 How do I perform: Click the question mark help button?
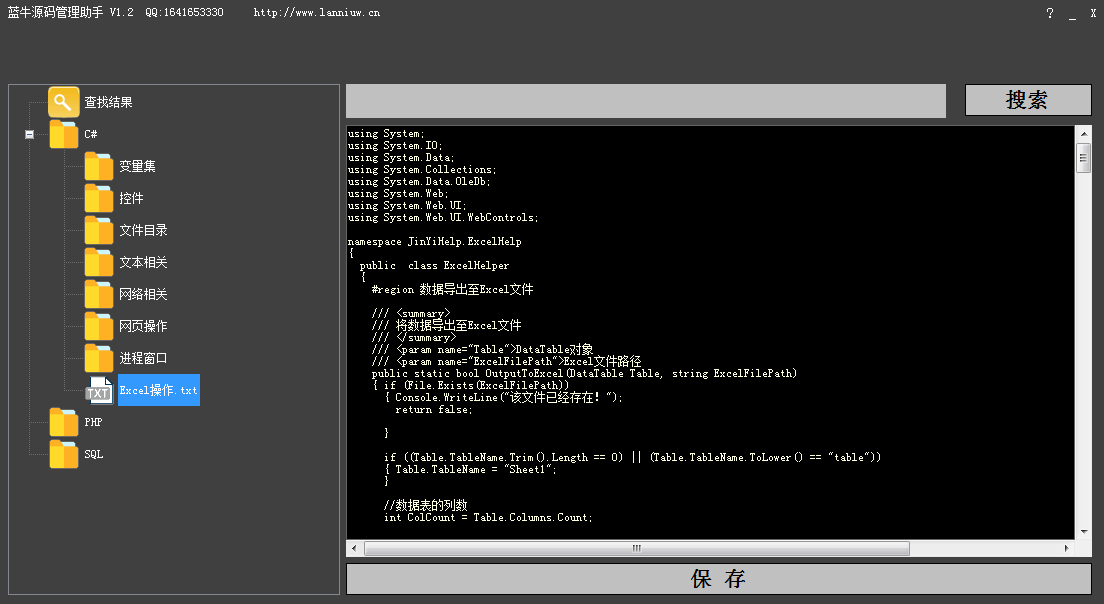(x=1050, y=14)
